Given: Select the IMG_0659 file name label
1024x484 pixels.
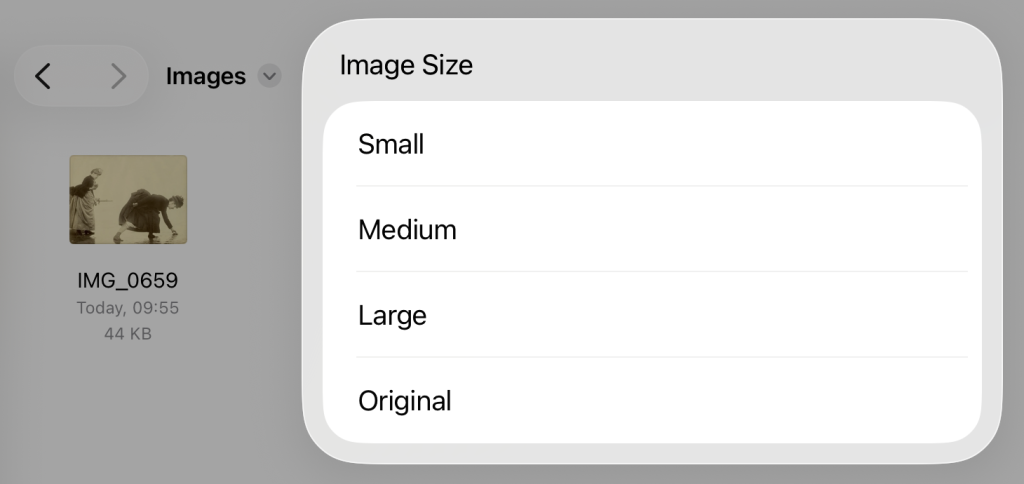Looking at the screenshot, I should click(x=128, y=280).
